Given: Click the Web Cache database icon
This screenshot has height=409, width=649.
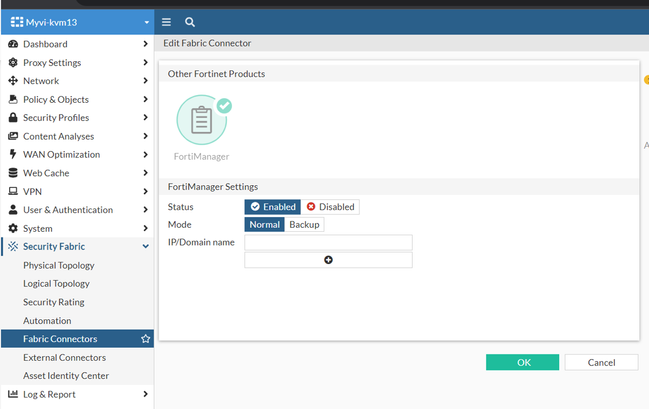Looking at the screenshot, I should tap(13, 173).
